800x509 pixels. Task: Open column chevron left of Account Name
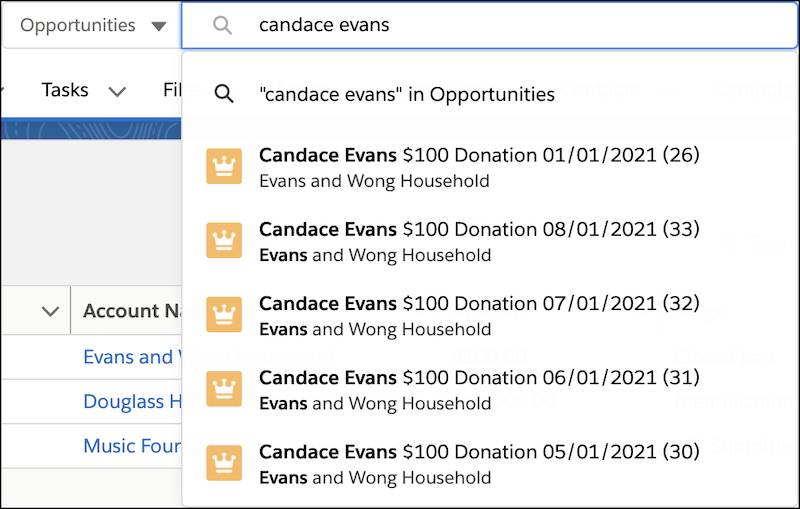tap(50, 311)
